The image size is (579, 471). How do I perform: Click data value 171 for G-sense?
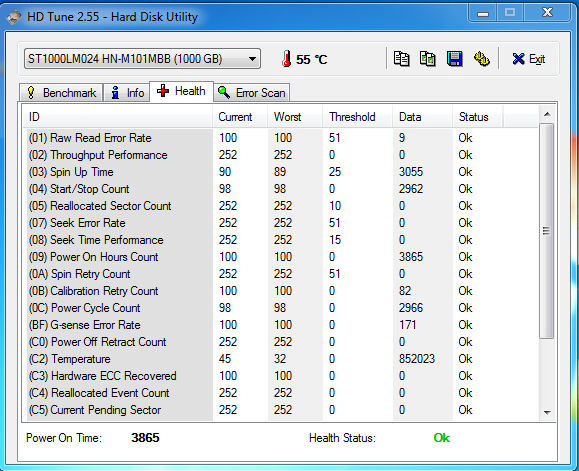(x=407, y=325)
